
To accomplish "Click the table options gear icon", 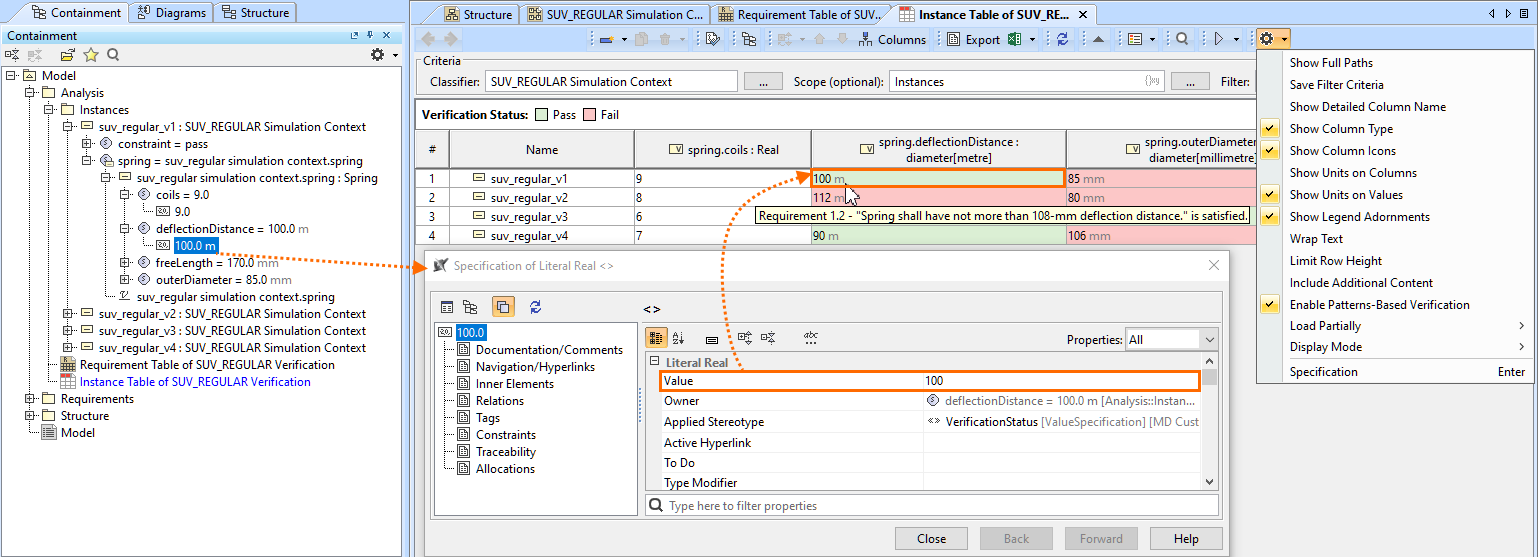I will [1267, 39].
